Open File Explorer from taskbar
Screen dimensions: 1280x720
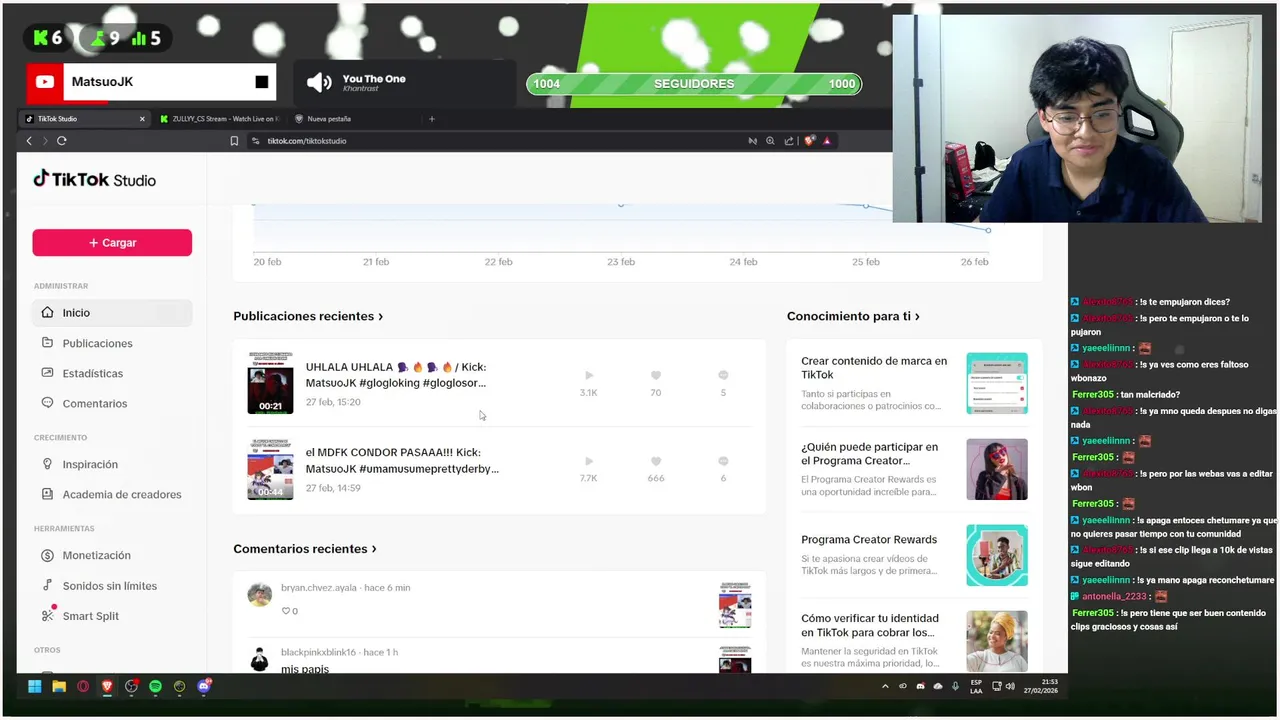pyautogui.click(x=59, y=686)
